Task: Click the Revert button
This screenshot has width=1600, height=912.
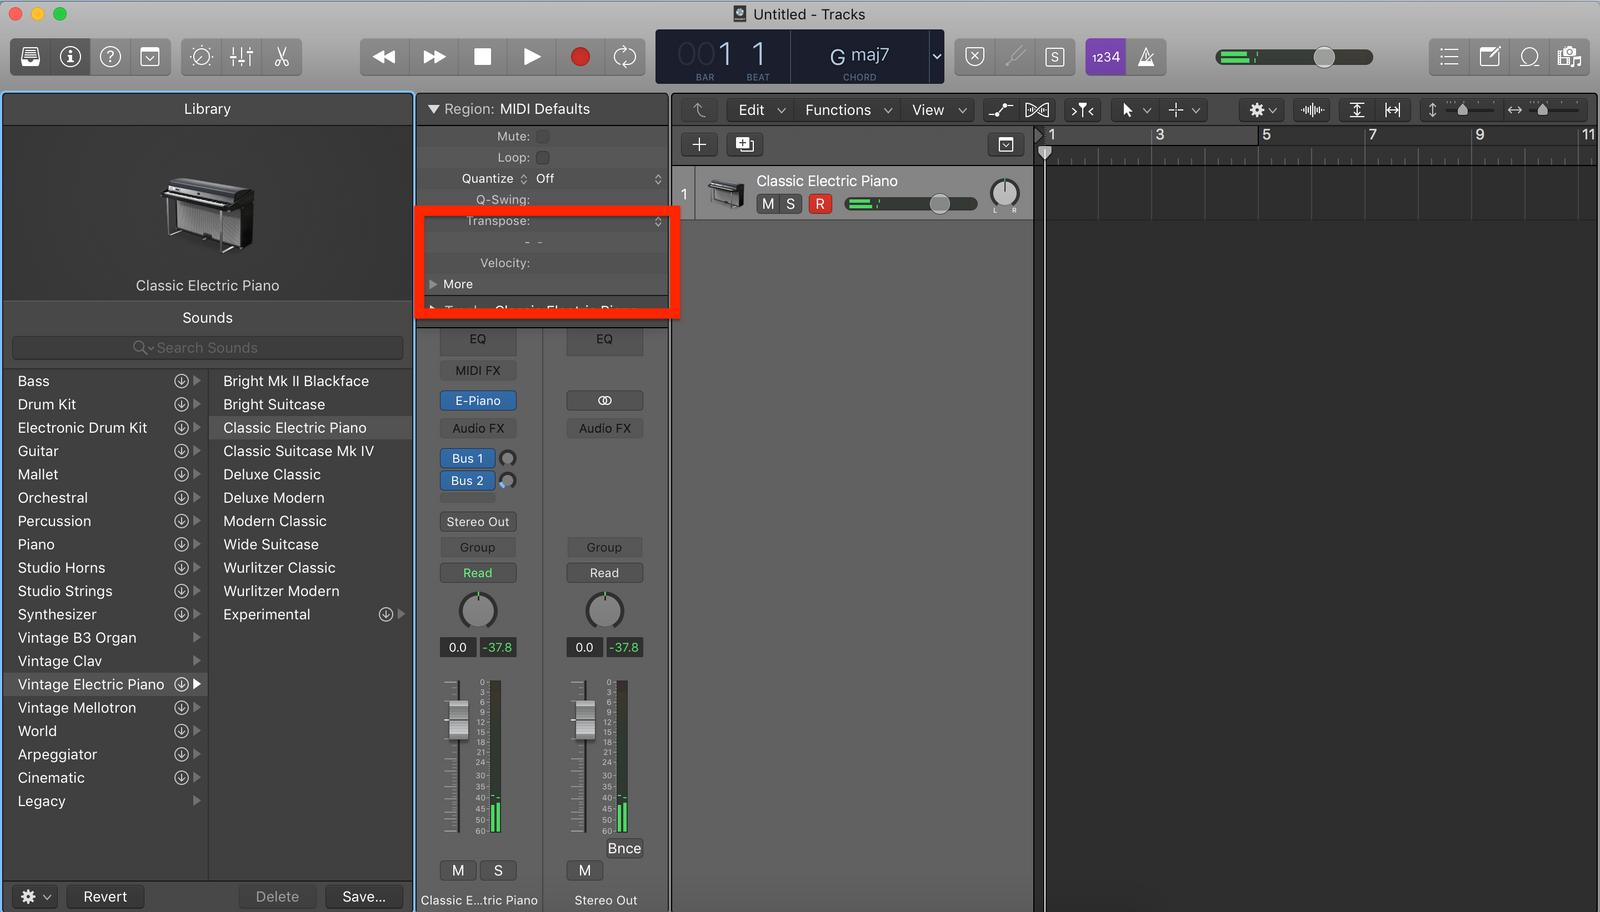Action: [x=105, y=897]
